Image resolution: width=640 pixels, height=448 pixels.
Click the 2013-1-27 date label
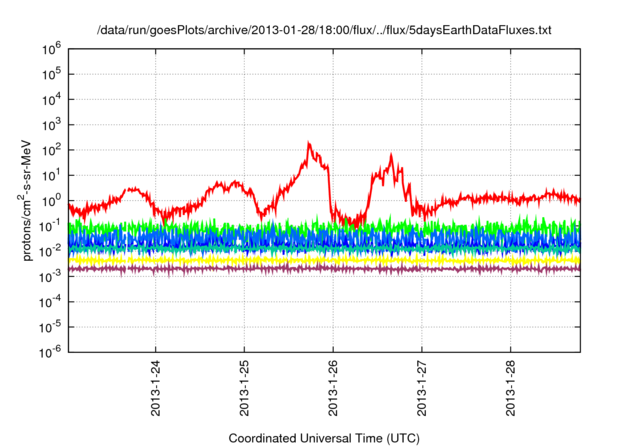422,388
